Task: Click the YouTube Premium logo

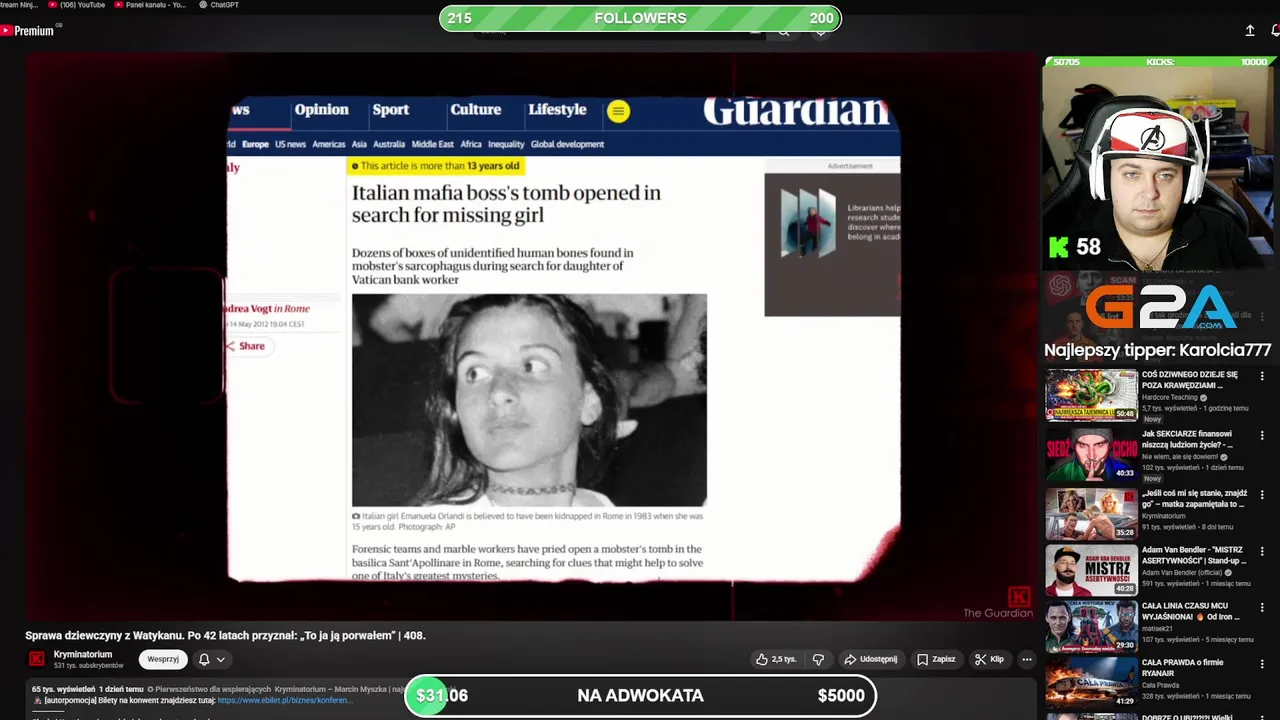Action: [27, 31]
